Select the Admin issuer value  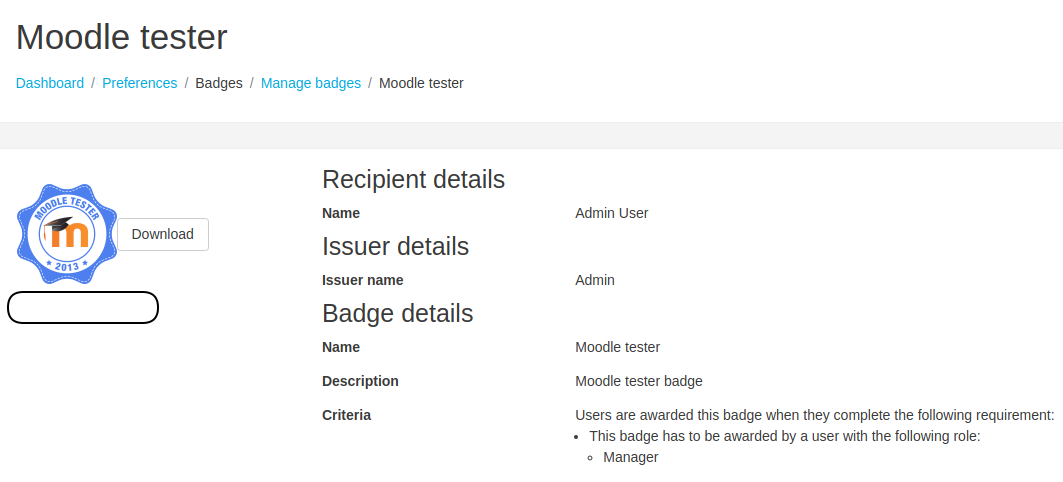[595, 280]
